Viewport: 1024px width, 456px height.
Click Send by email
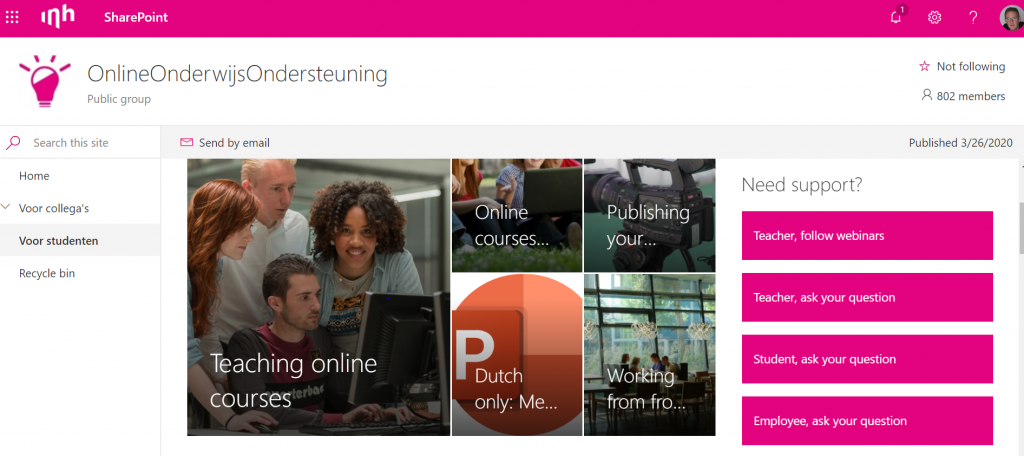click(x=225, y=142)
